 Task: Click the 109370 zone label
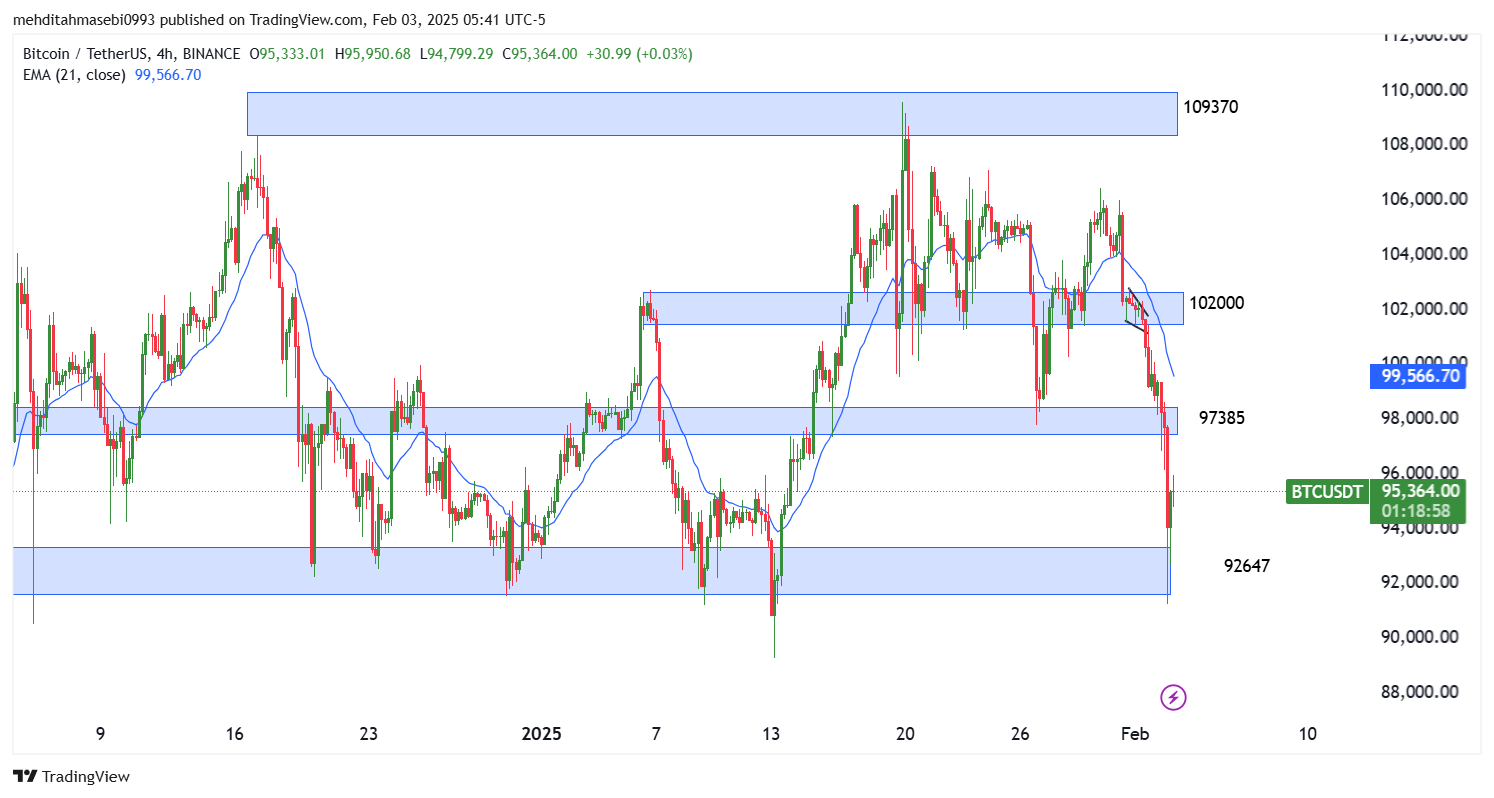tap(1210, 107)
